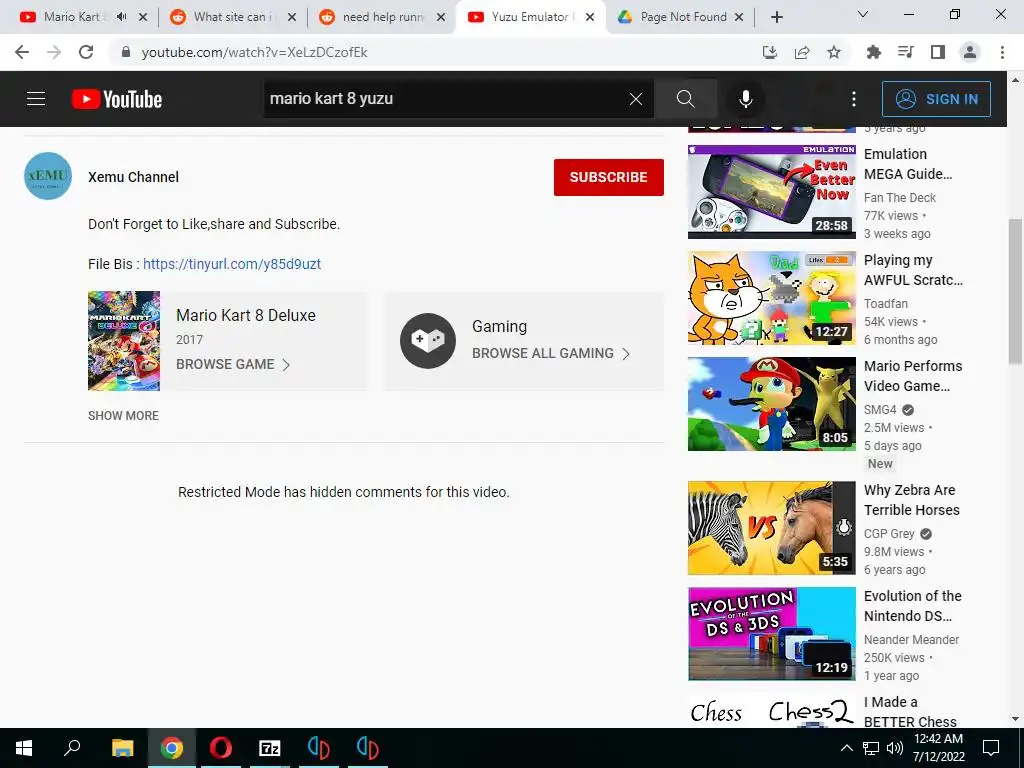
Task: Open the Xemu Channel name link
Action: (133, 177)
